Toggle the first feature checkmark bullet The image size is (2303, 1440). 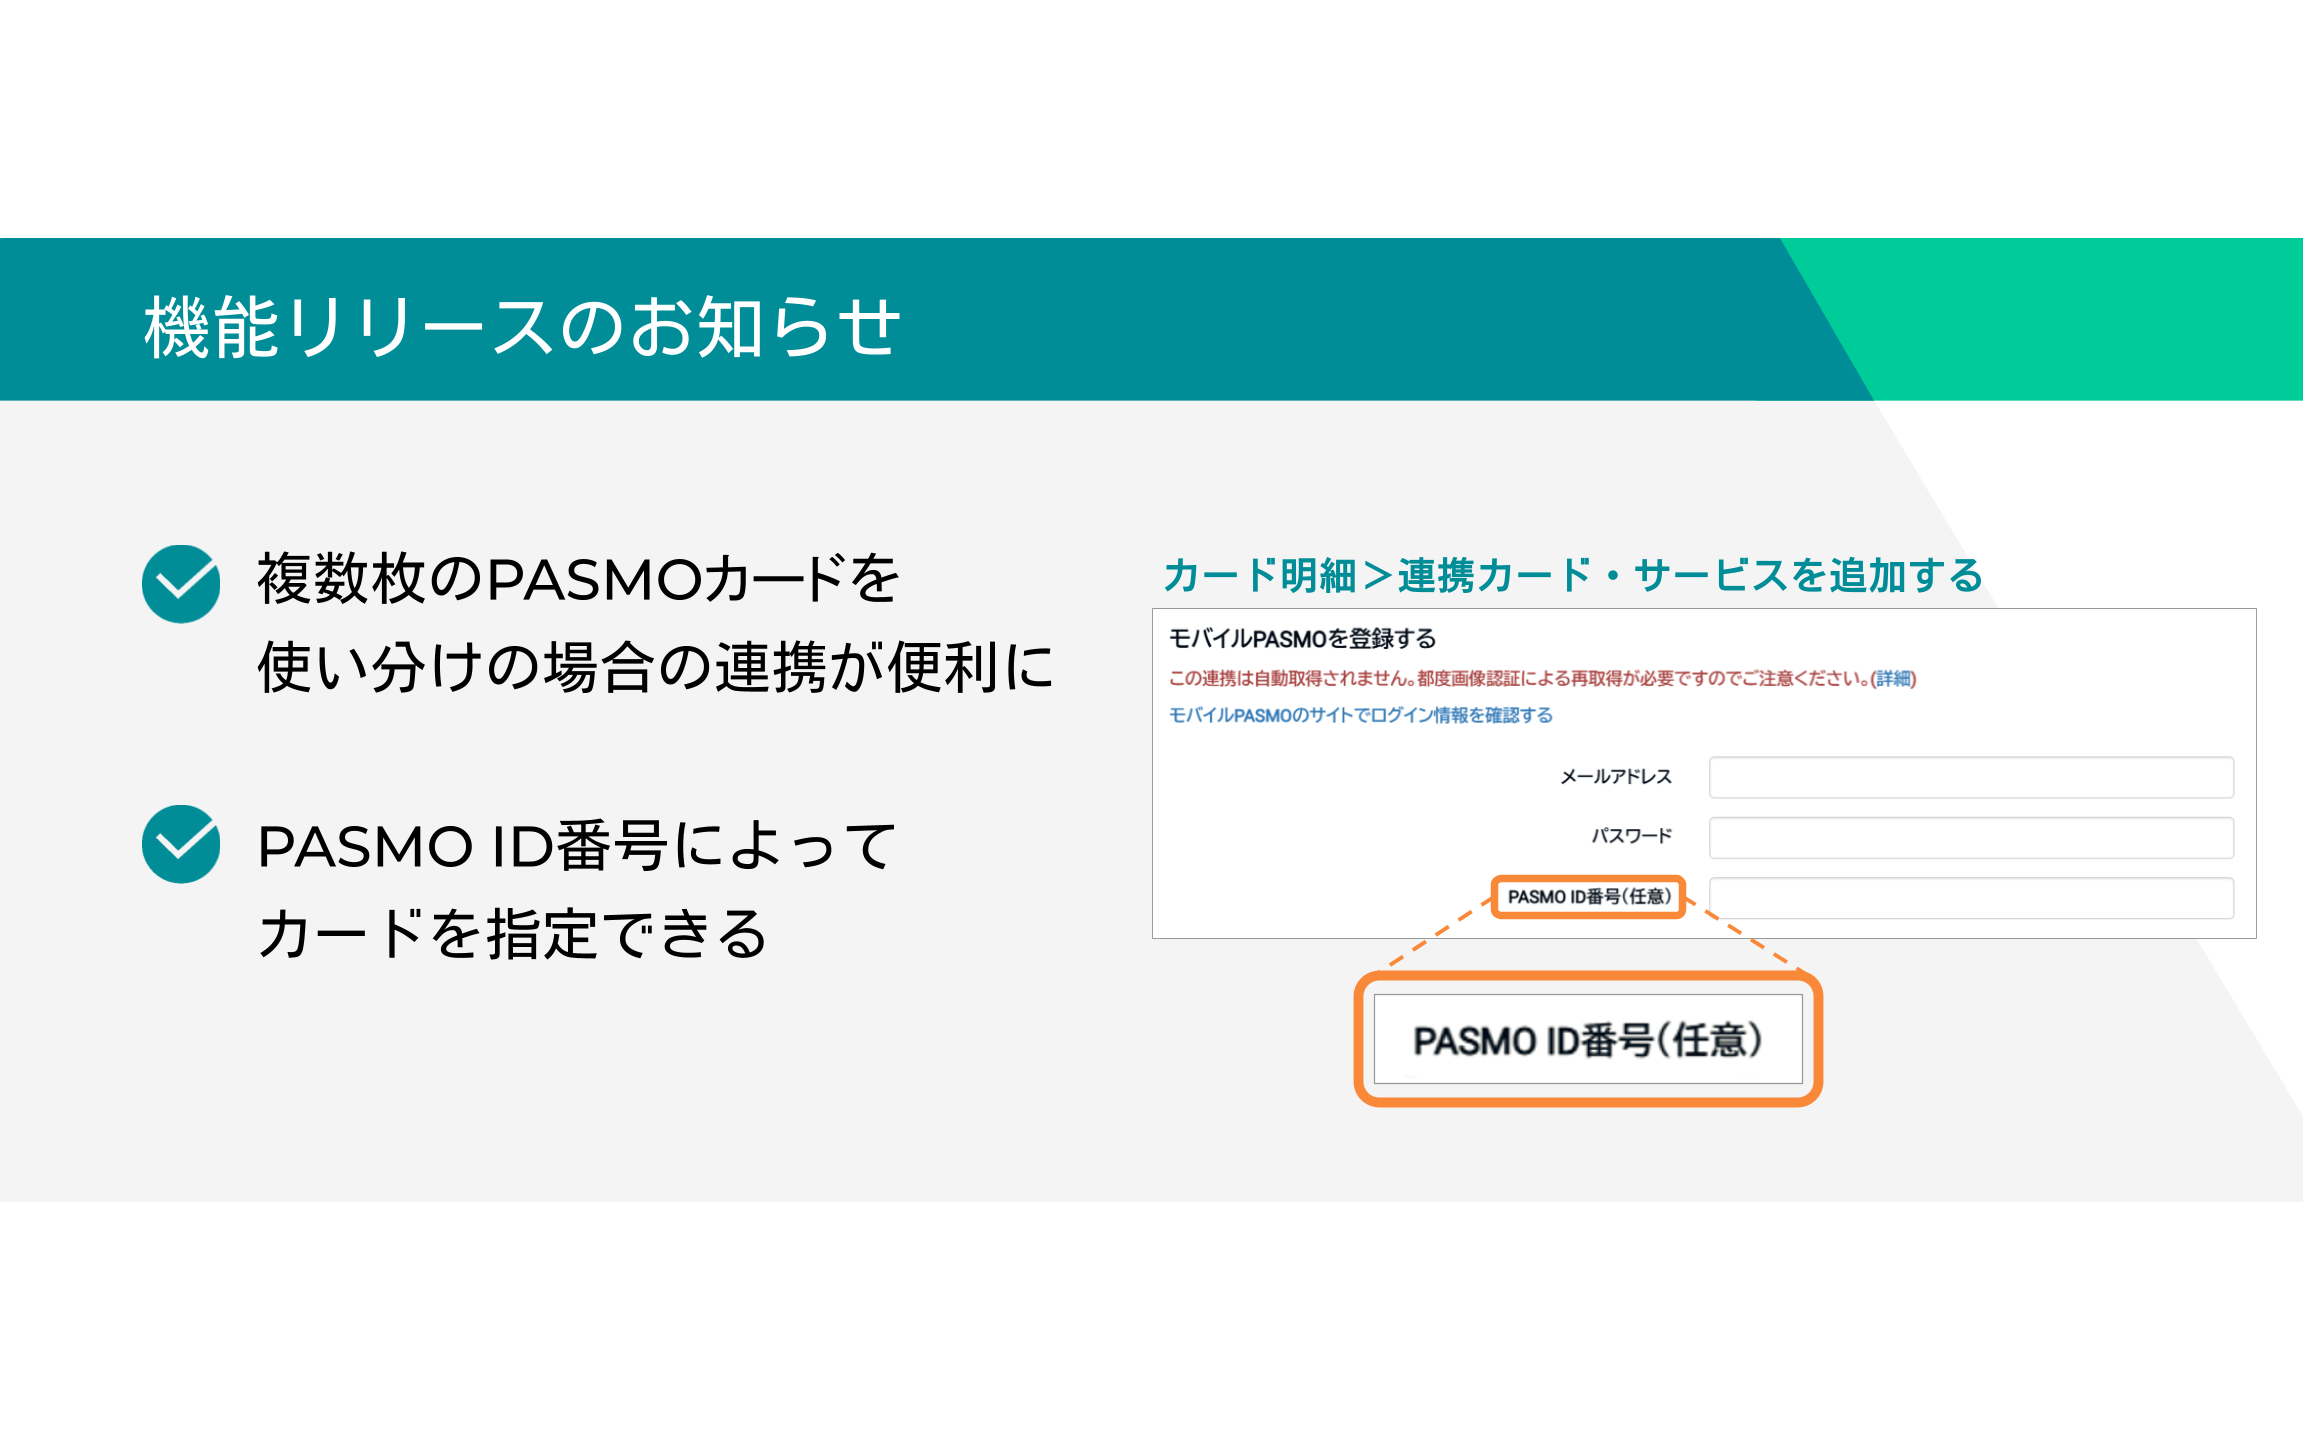point(180,585)
